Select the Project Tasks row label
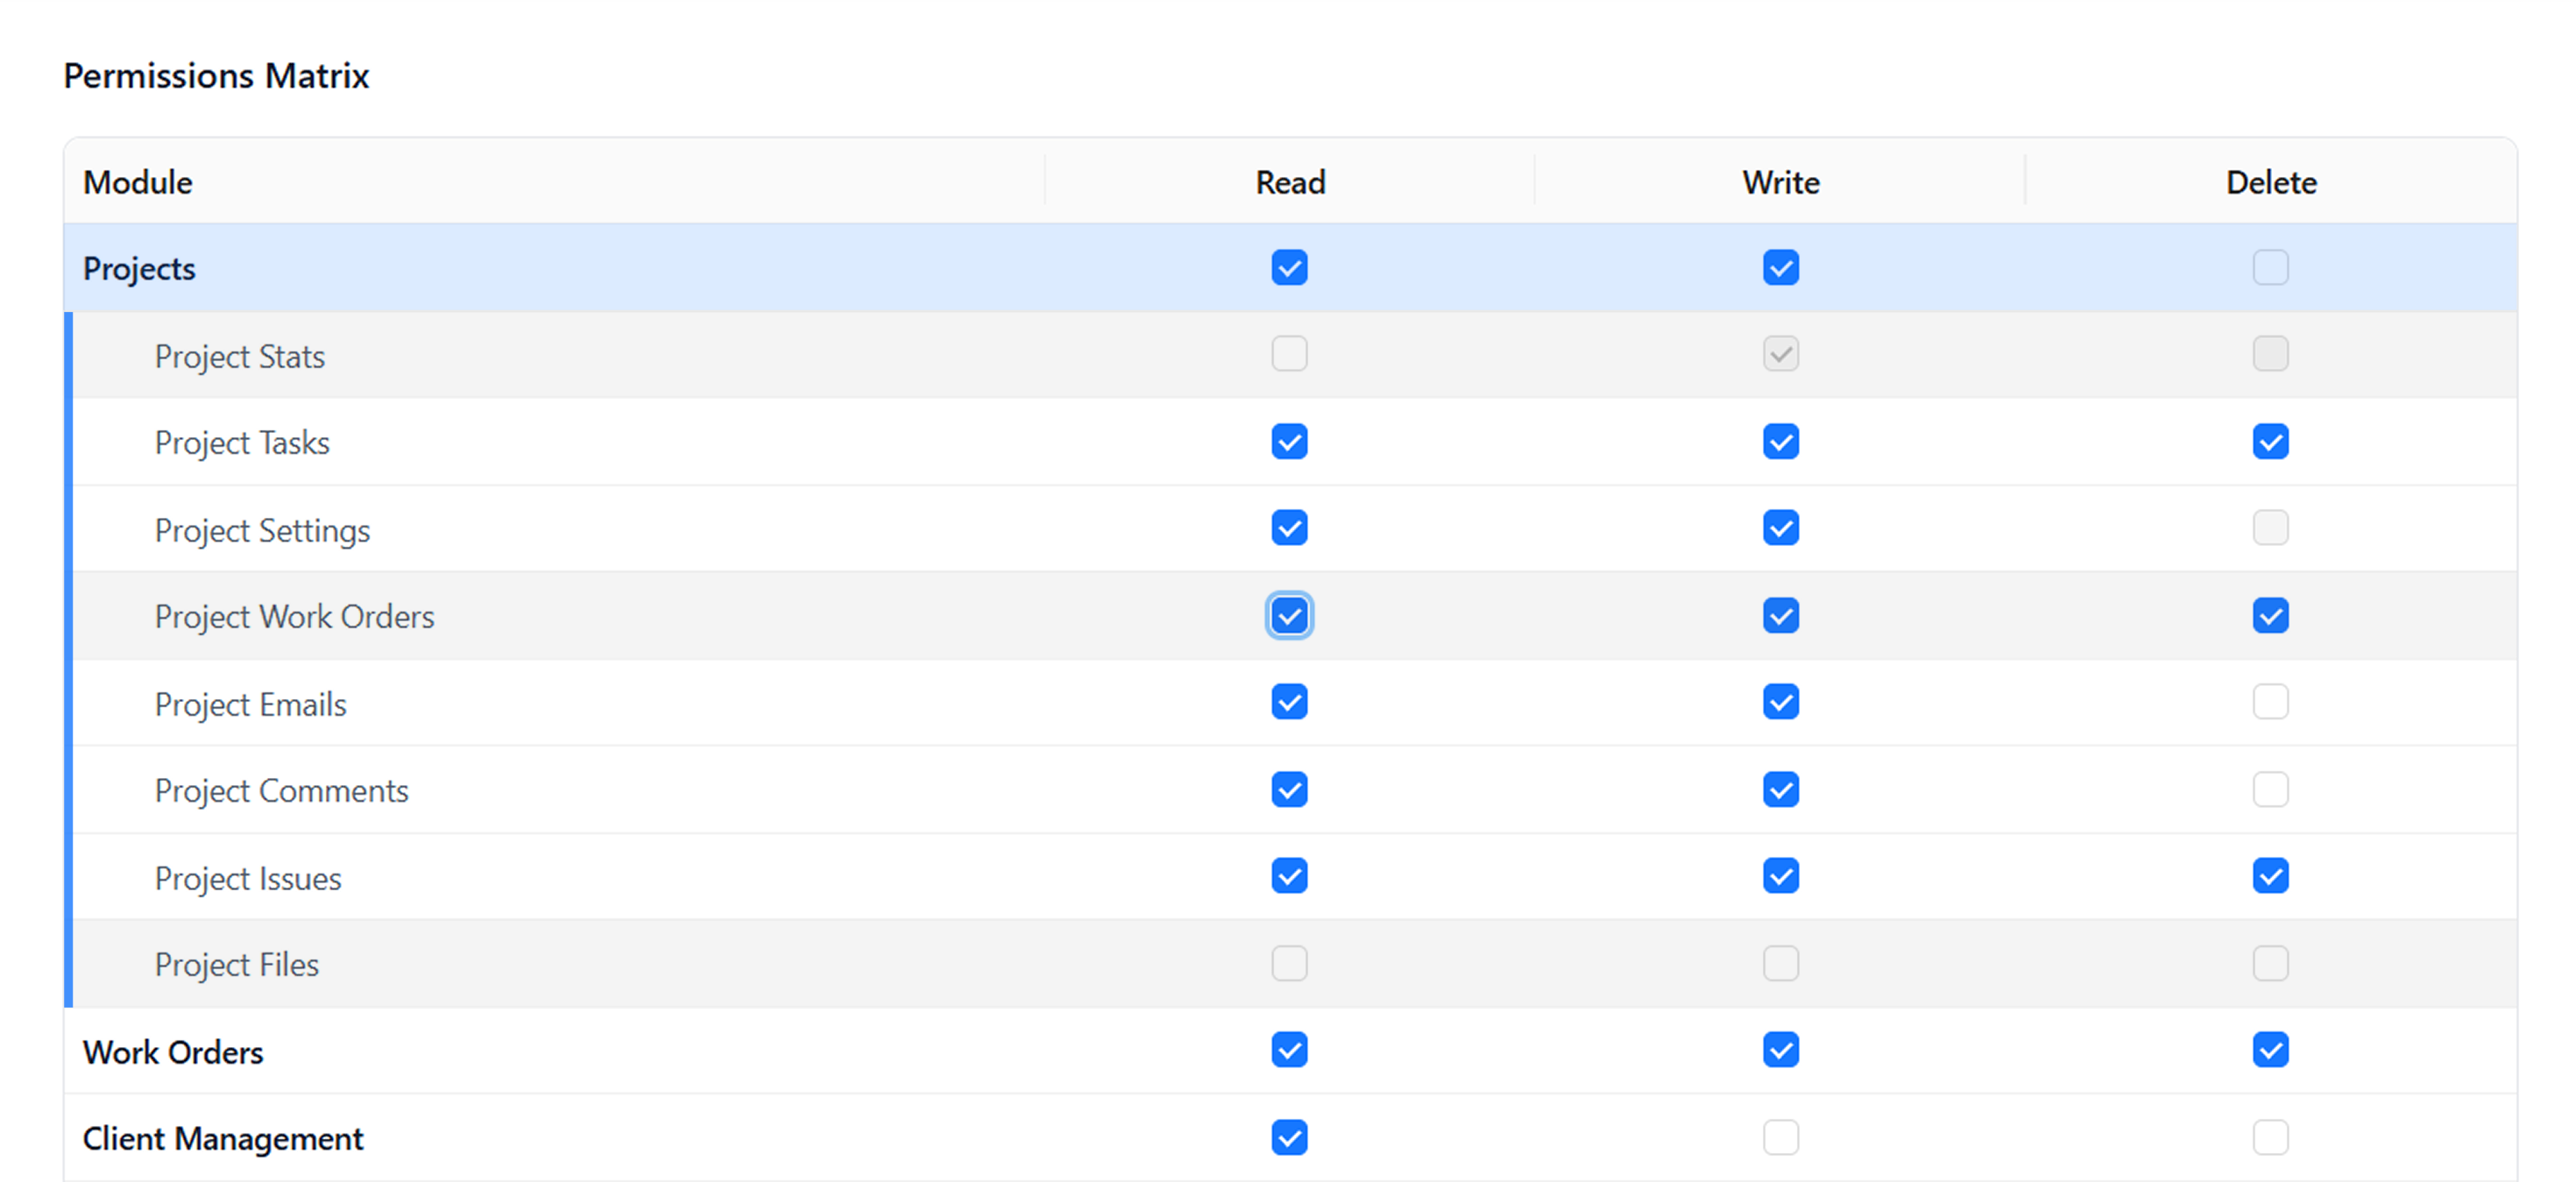2576x1182 pixels. (242, 444)
